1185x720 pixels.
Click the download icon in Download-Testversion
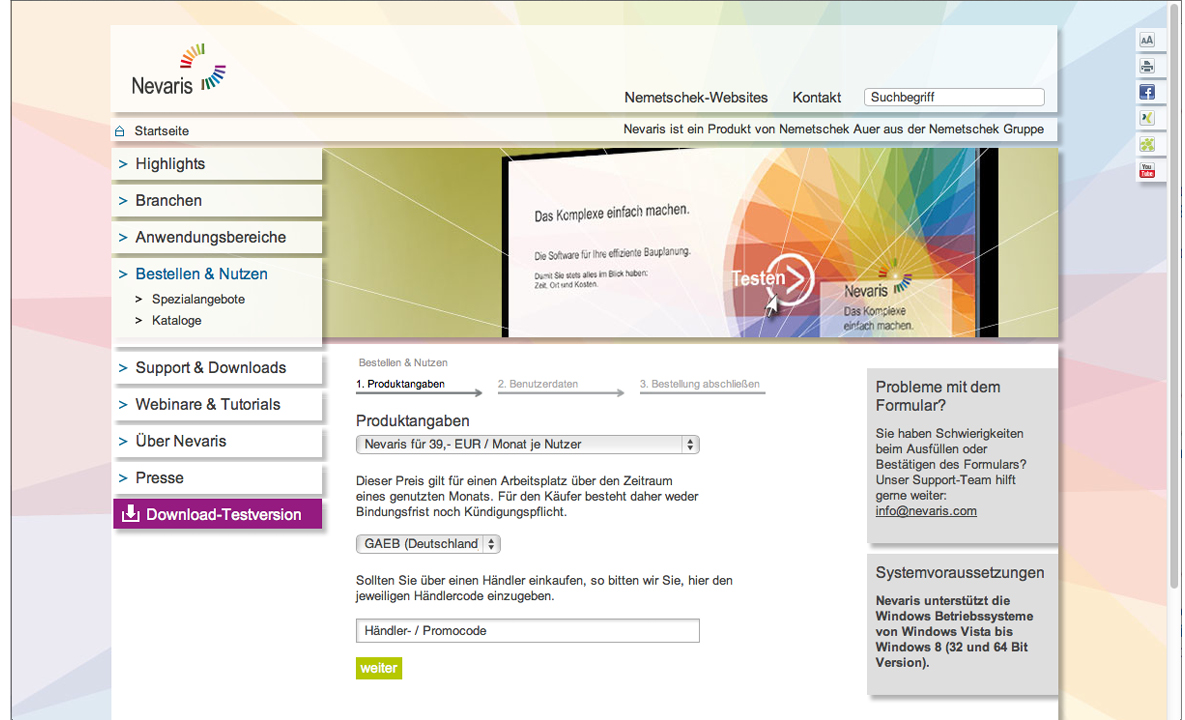pyautogui.click(x=131, y=514)
